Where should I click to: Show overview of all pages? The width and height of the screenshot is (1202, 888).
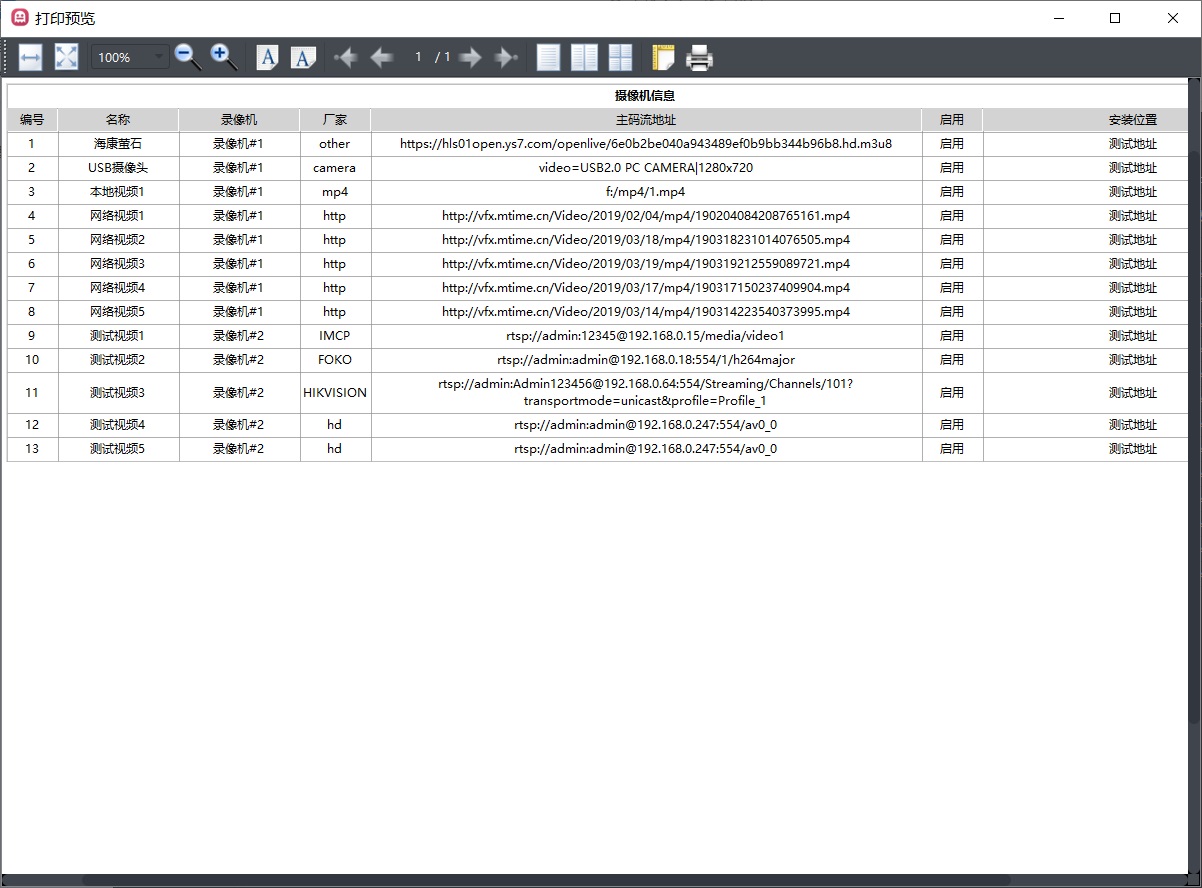[x=621, y=58]
